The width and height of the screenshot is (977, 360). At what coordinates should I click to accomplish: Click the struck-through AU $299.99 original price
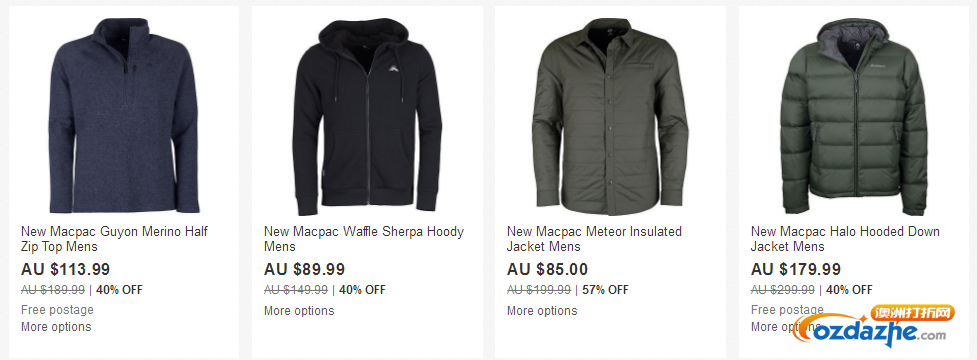pos(783,290)
